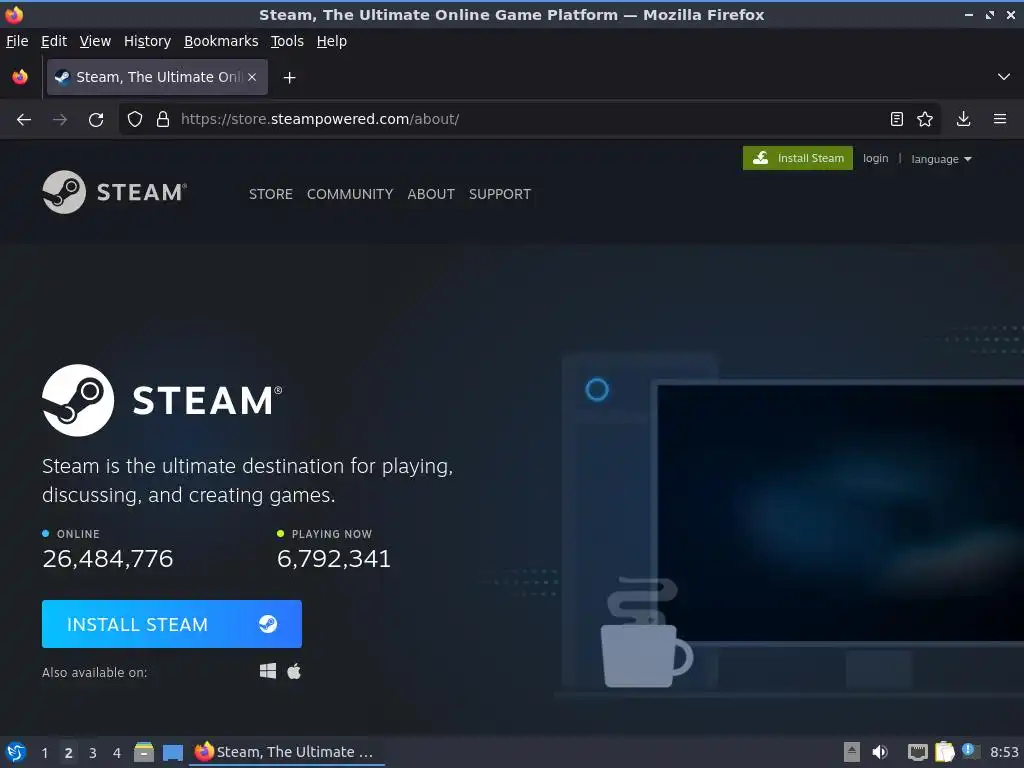Bookmark this page with the star icon
1024x768 pixels.
coord(925,119)
